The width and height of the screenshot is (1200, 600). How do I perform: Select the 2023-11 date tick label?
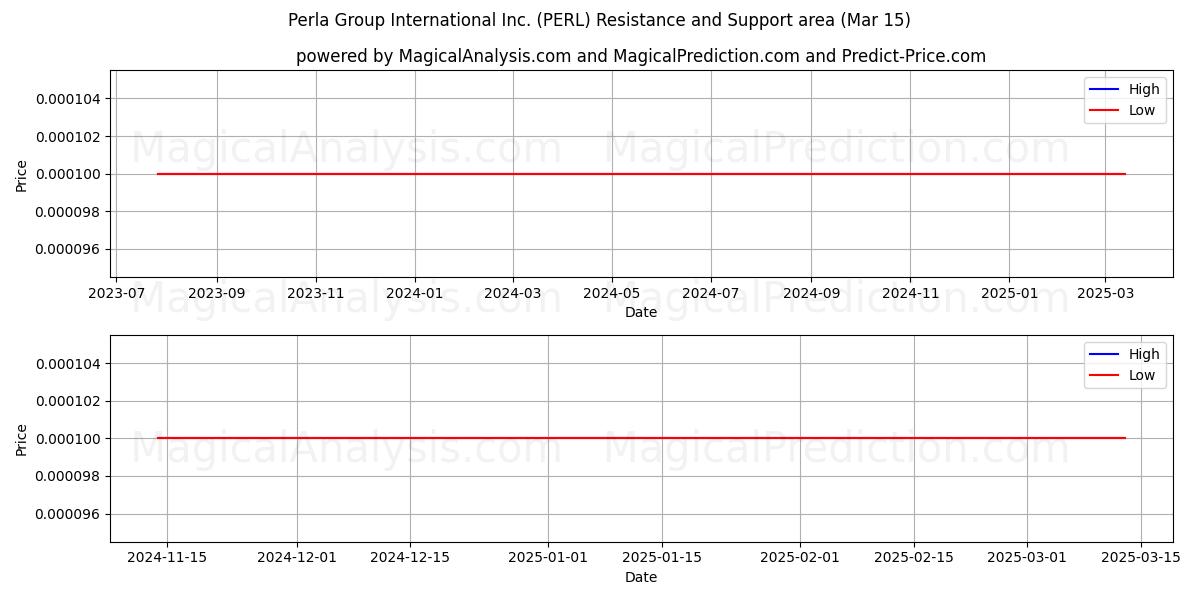click(316, 293)
